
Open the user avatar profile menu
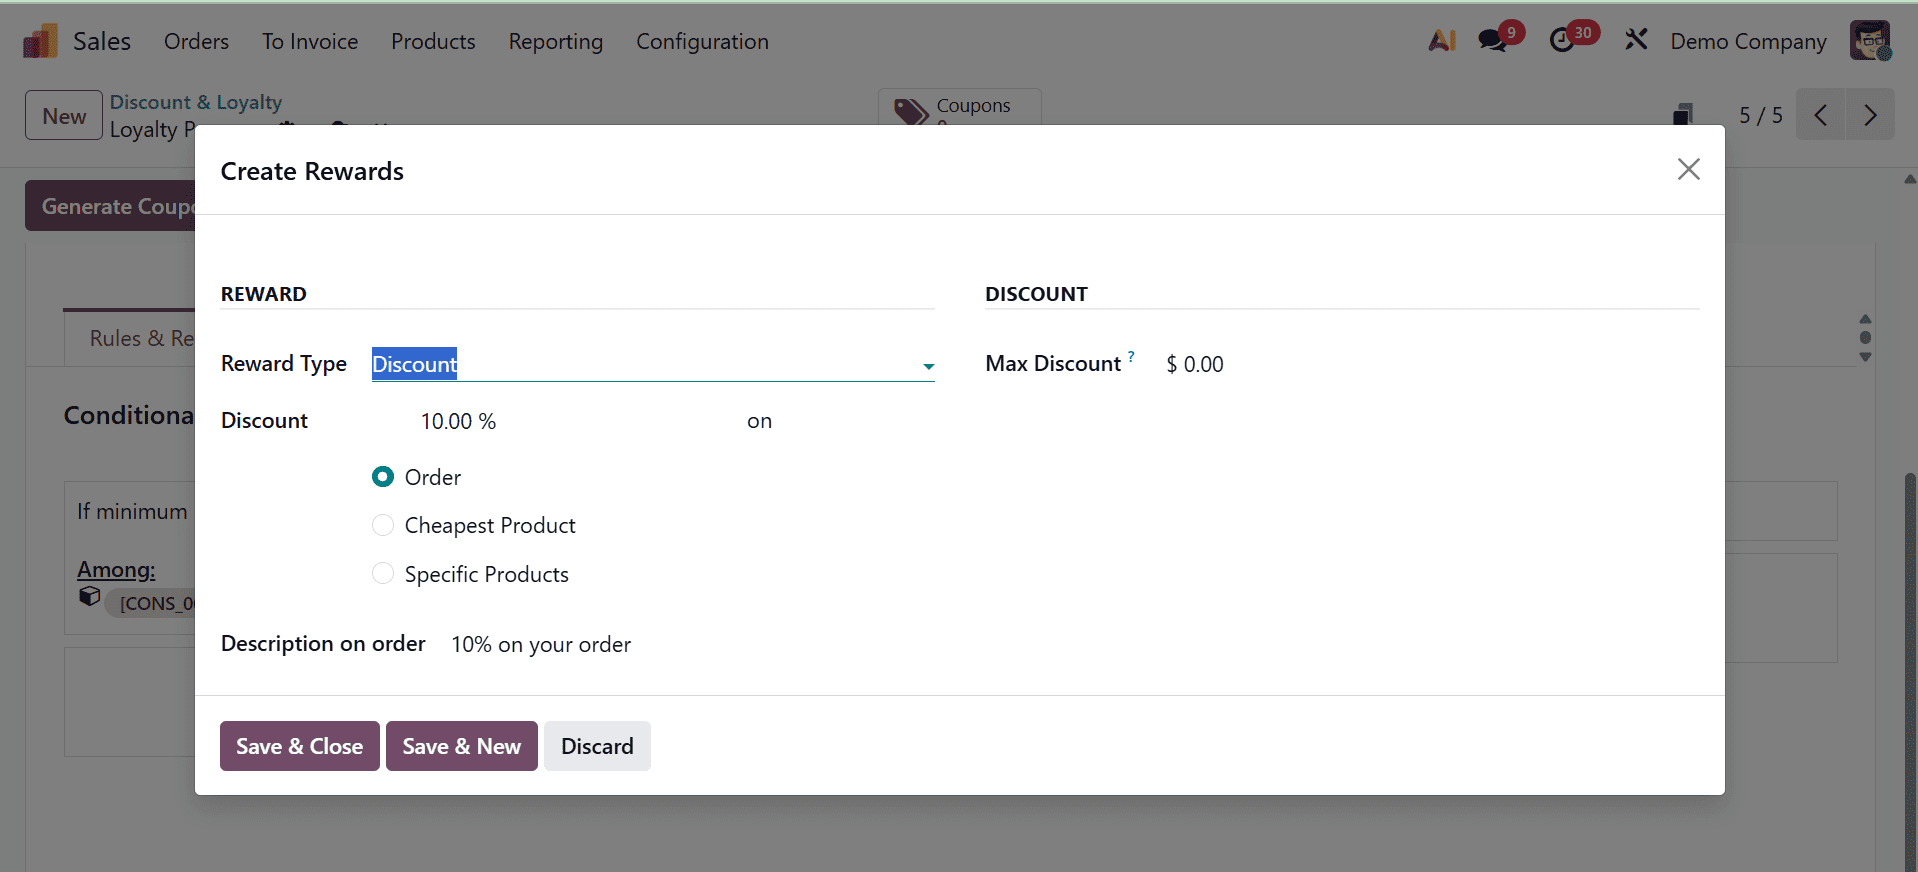pos(1871,40)
